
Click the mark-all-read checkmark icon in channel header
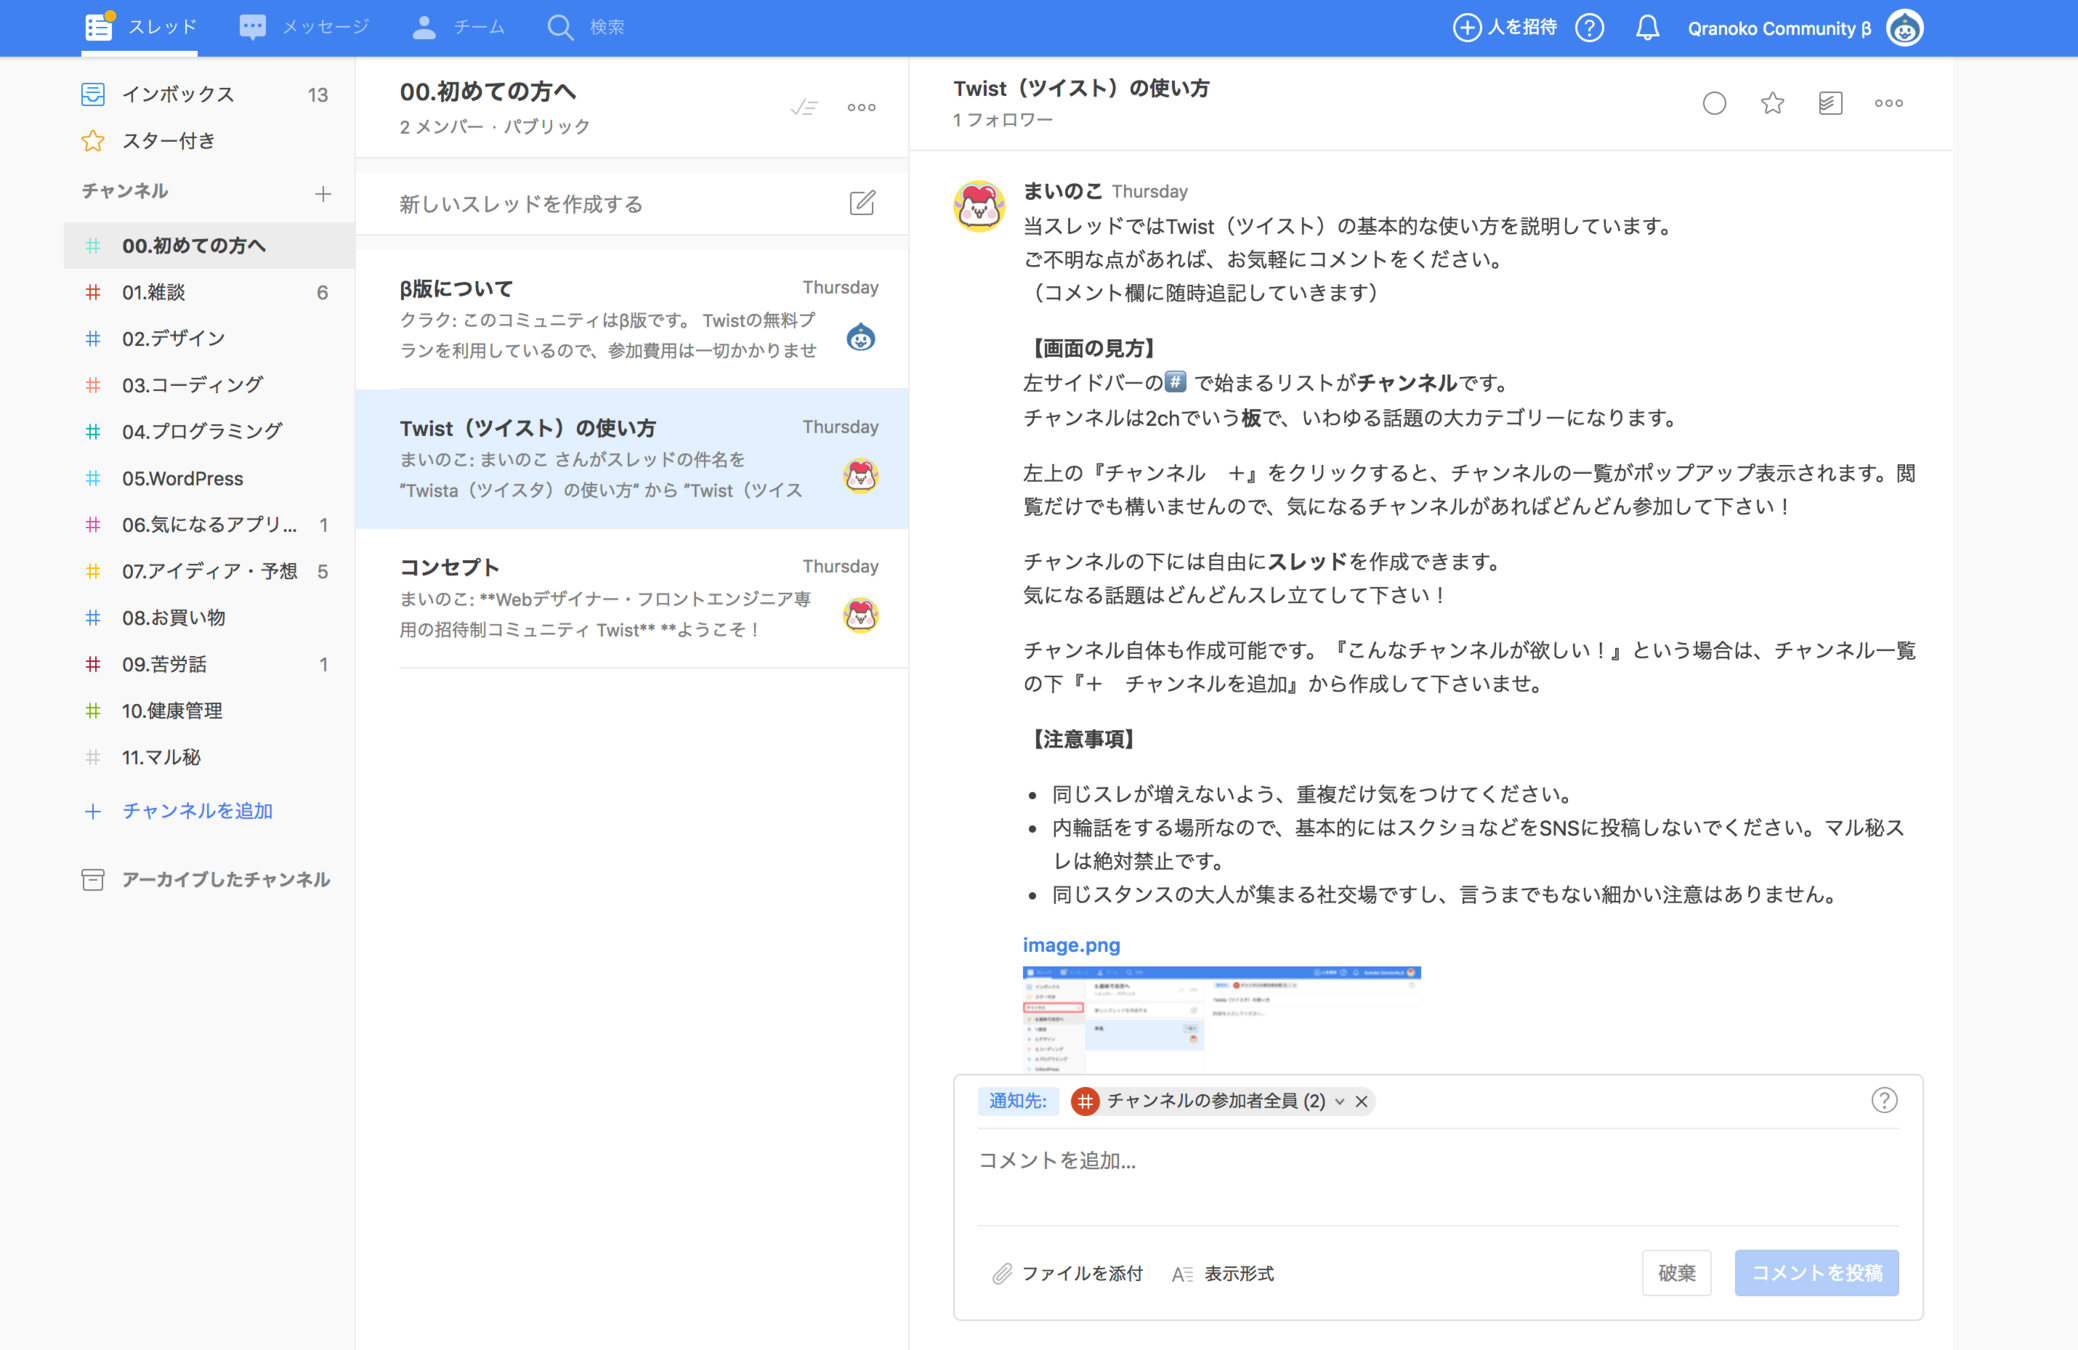(804, 107)
